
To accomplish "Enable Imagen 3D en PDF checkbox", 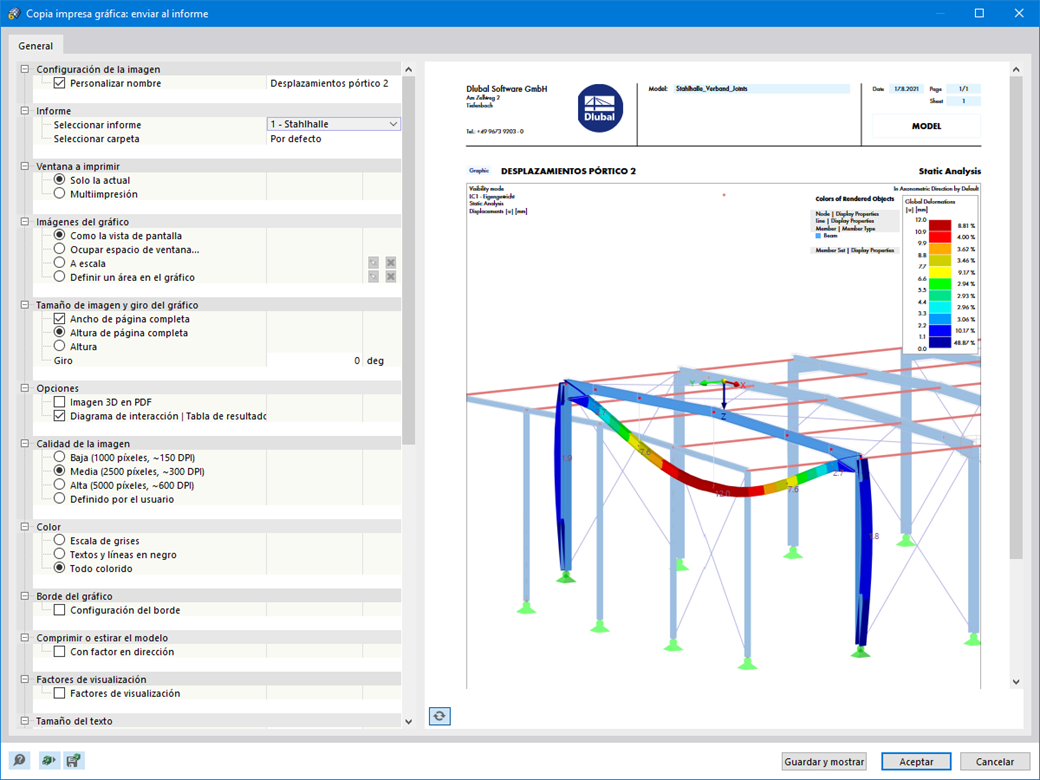I will pyautogui.click(x=60, y=402).
